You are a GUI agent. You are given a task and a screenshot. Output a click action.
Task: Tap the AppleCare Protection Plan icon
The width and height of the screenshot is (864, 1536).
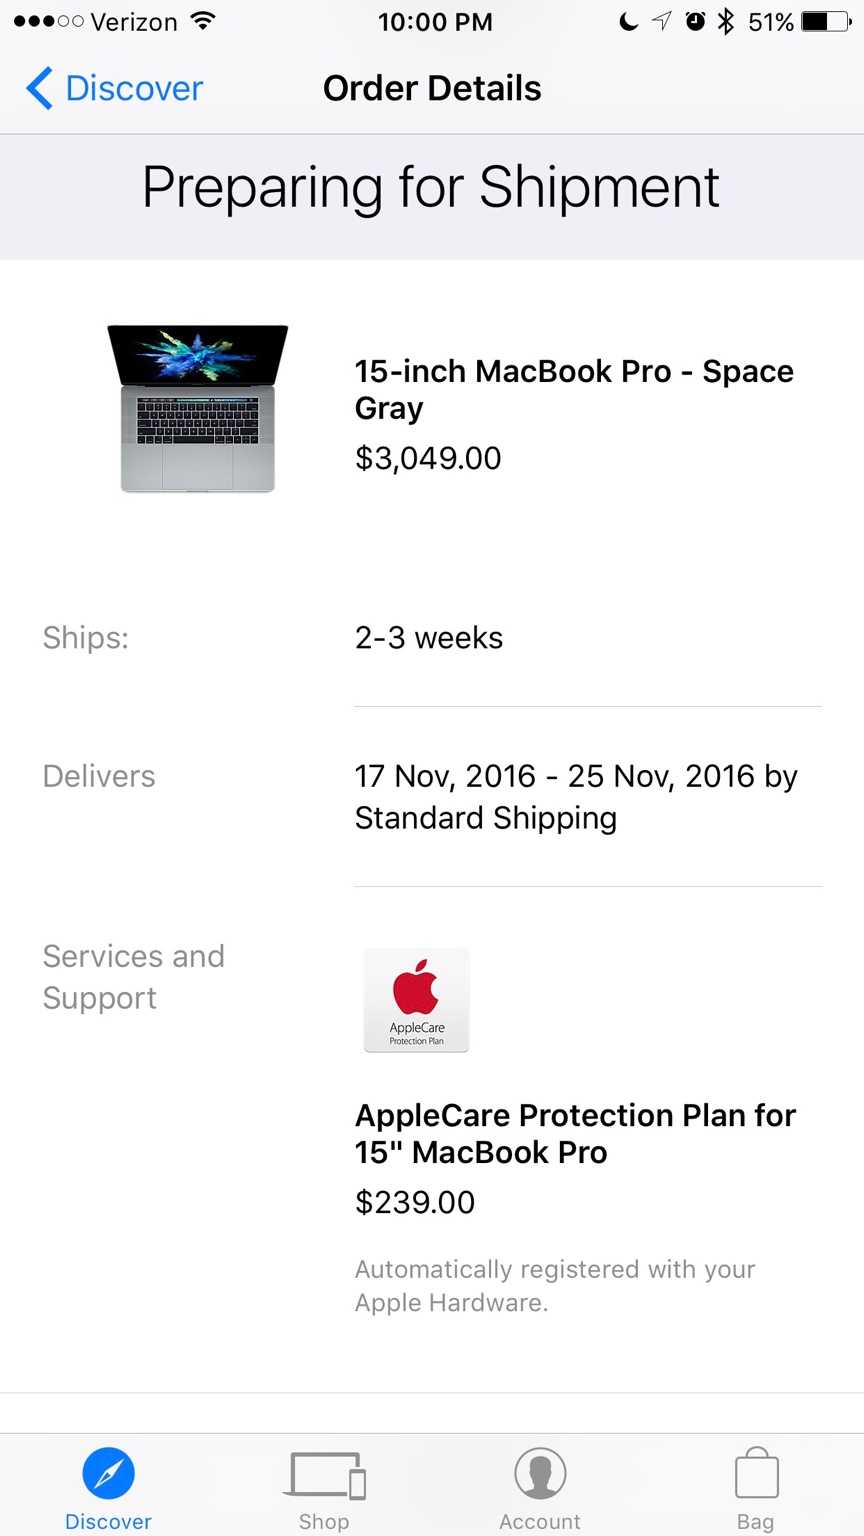(x=416, y=1000)
